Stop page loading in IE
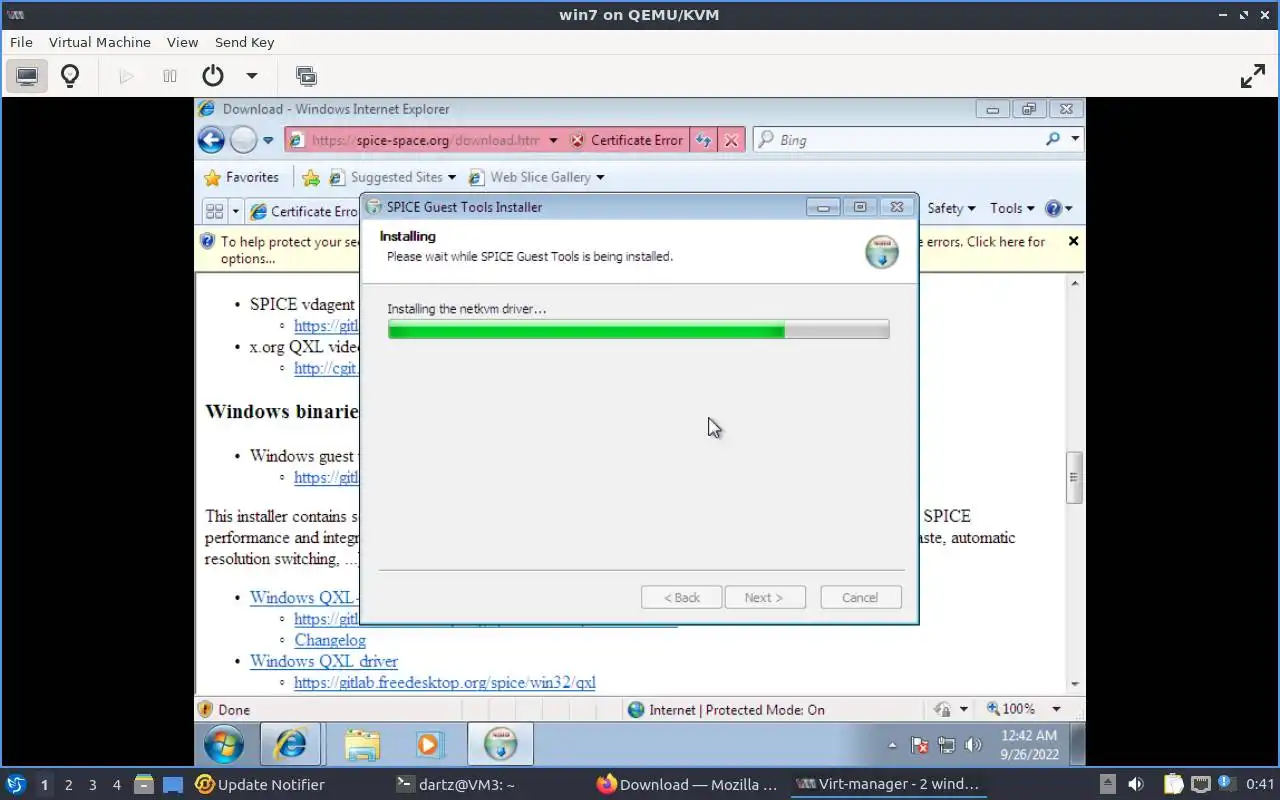The image size is (1280, 800). [x=731, y=140]
